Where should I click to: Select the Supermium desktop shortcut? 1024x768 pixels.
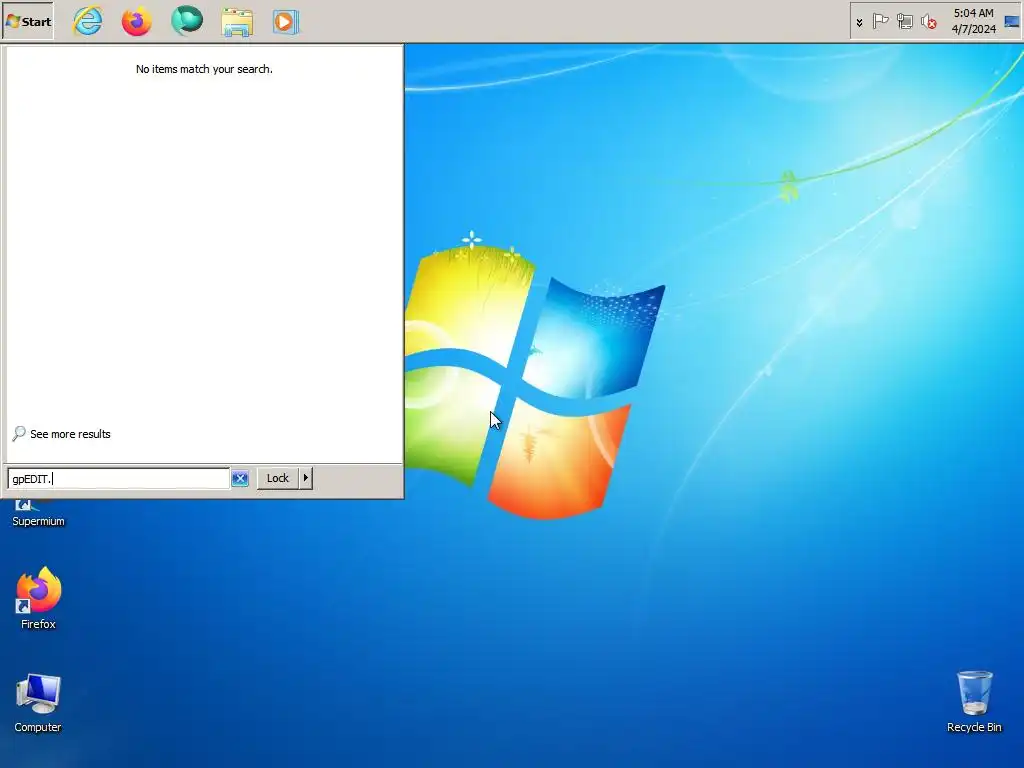pos(38,514)
